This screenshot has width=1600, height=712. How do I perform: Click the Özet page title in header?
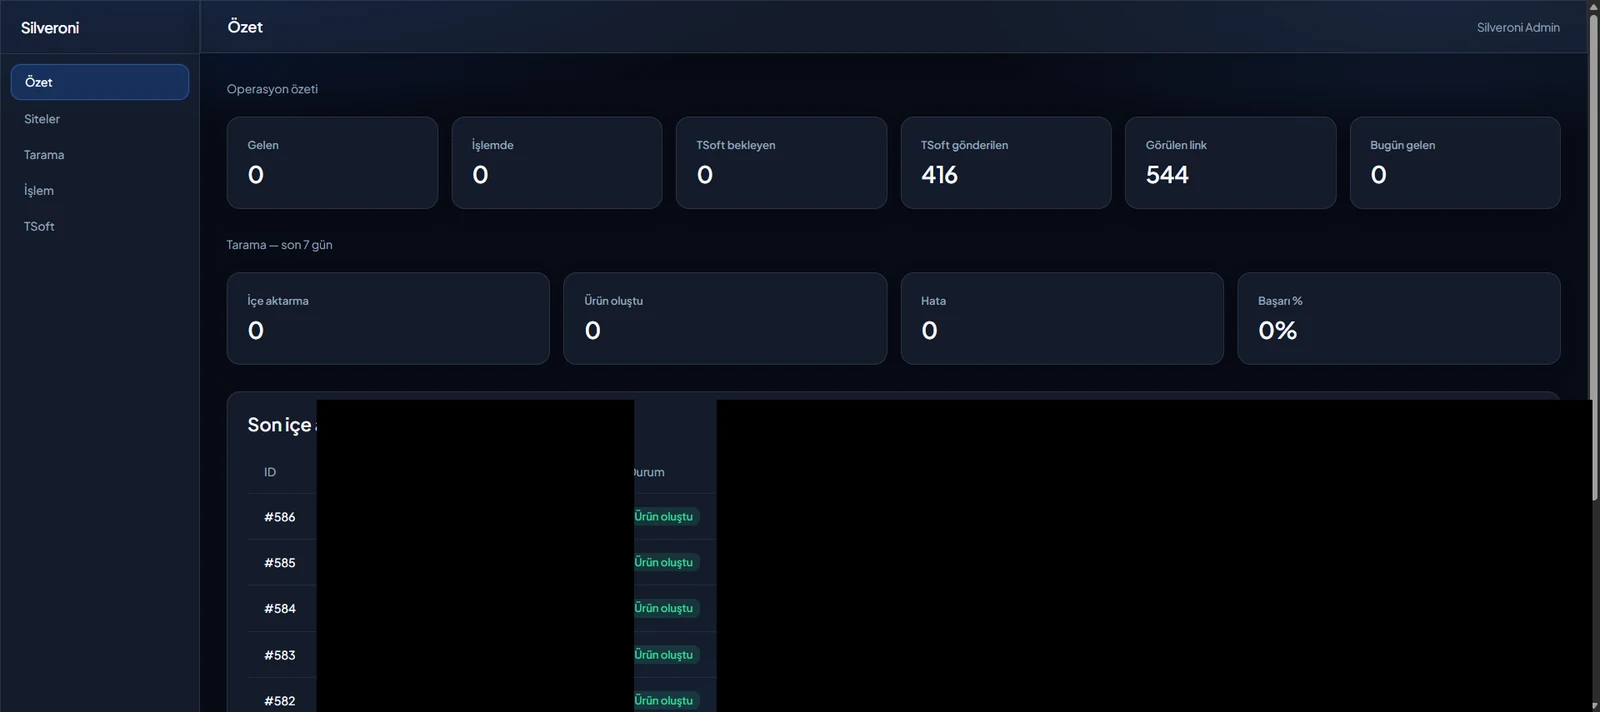click(x=245, y=27)
